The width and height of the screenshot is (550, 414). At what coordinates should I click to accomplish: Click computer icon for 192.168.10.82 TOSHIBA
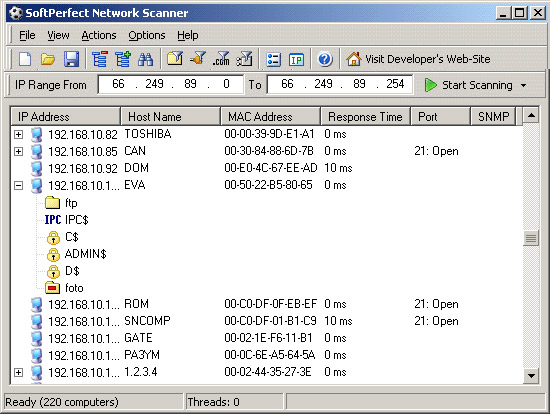[36, 134]
